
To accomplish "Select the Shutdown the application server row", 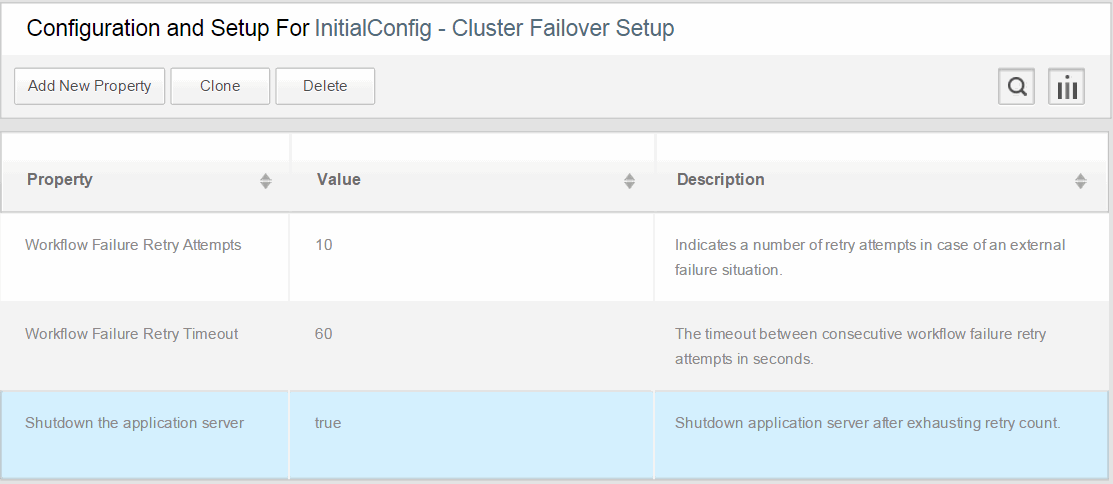I will [x=555, y=434].
